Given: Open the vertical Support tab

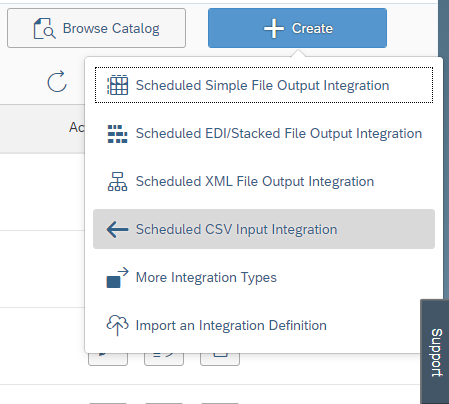Looking at the screenshot, I should tap(435, 352).
